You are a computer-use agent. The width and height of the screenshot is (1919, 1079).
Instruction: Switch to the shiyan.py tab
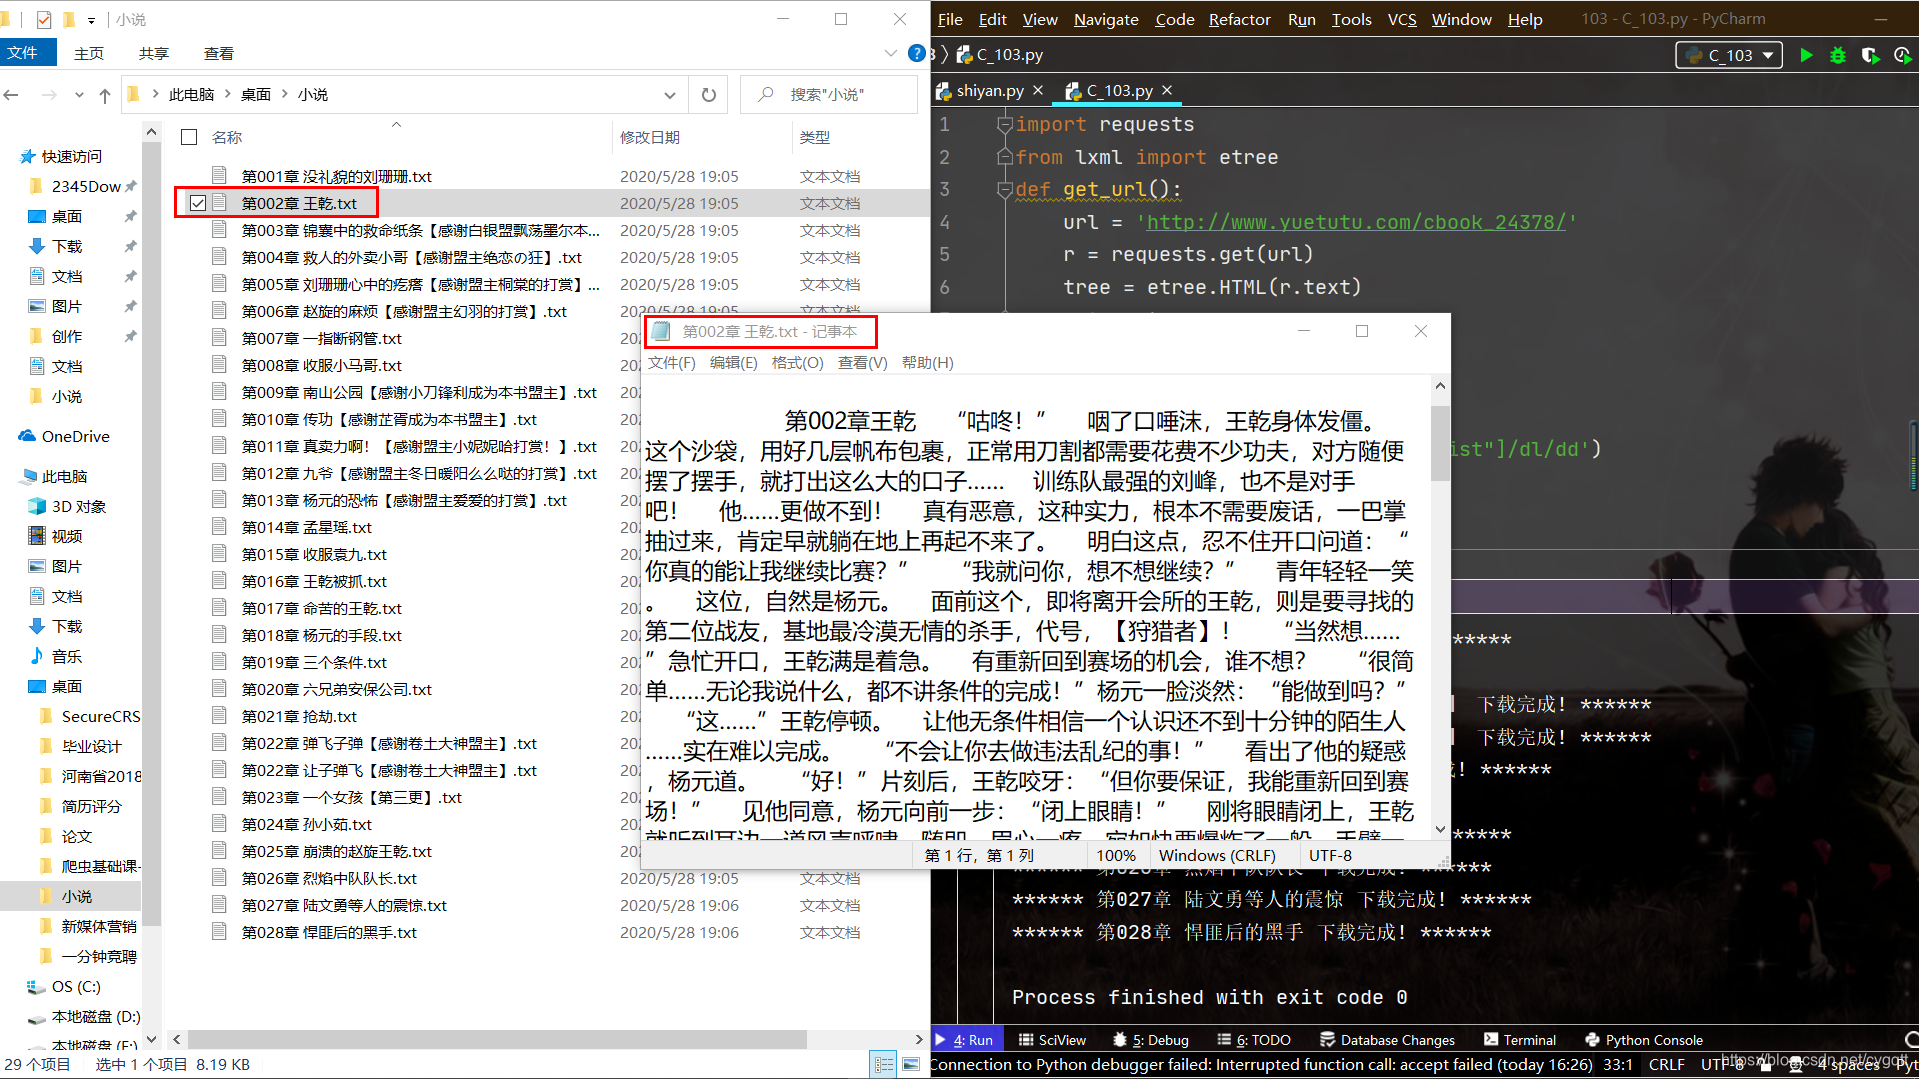click(x=989, y=90)
